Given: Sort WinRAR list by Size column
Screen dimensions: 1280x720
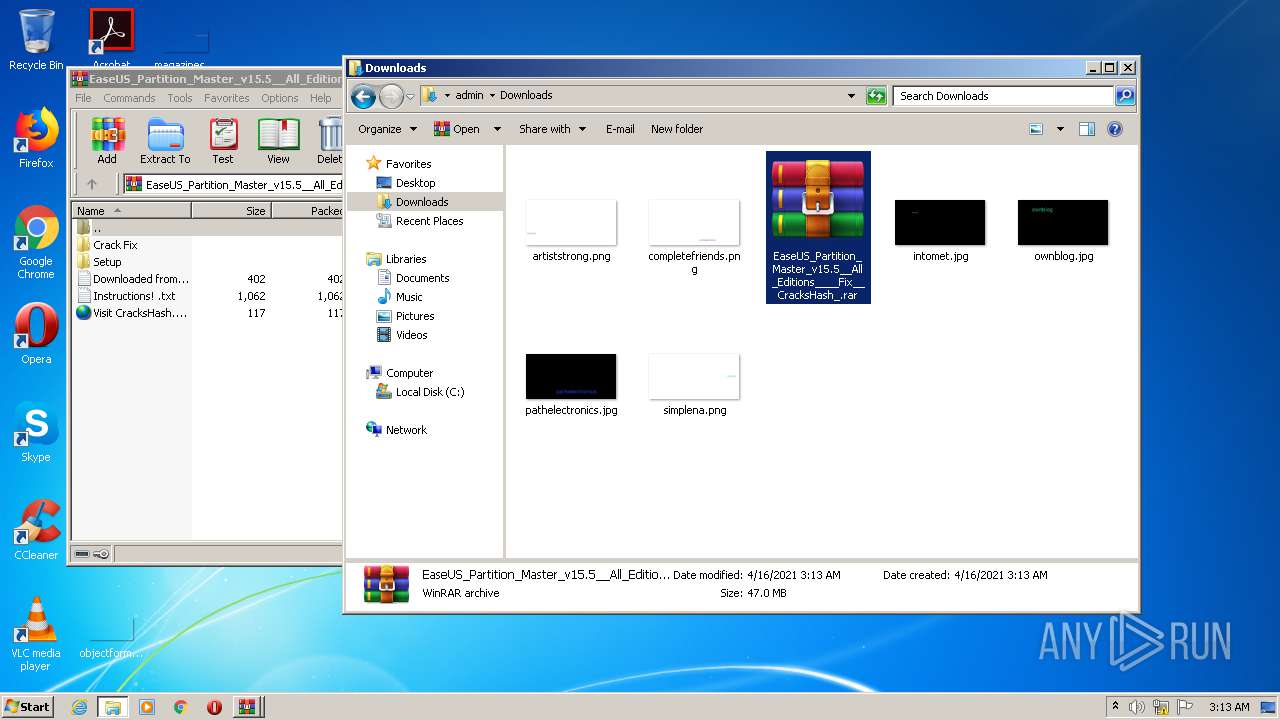Looking at the screenshot, I should (x=231, y=211).
